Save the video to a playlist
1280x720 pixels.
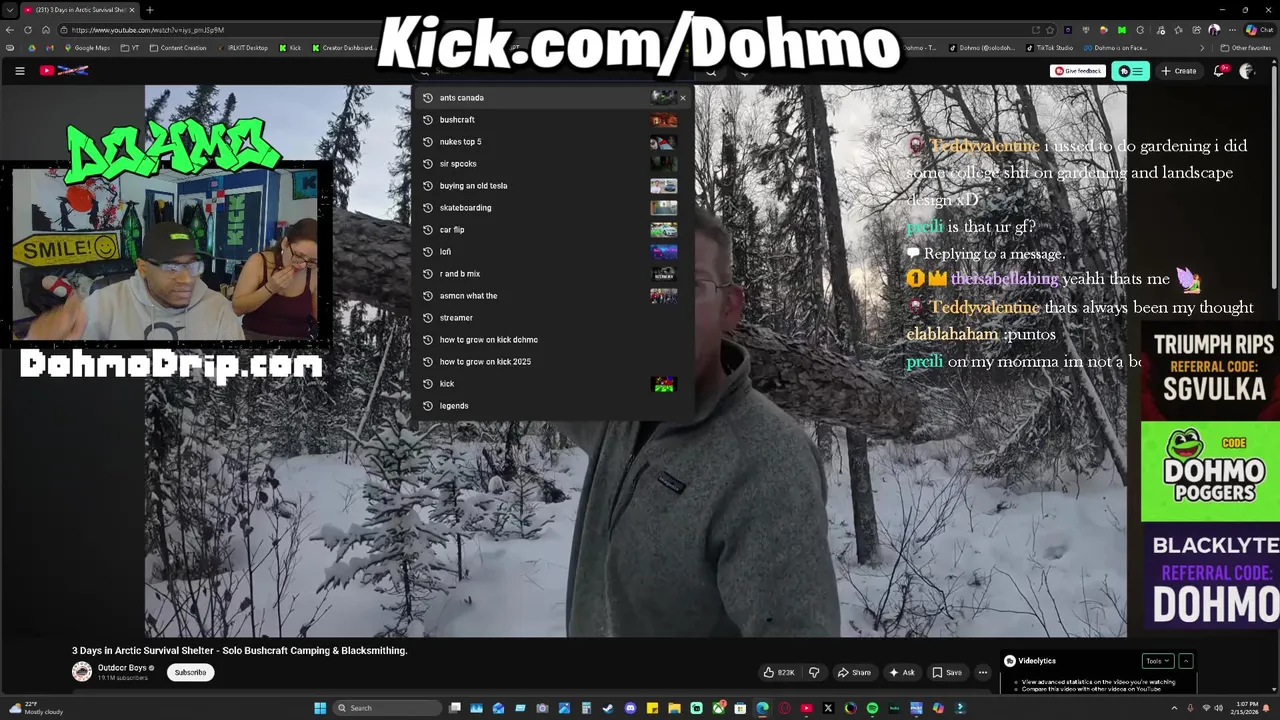coord(946,672)
